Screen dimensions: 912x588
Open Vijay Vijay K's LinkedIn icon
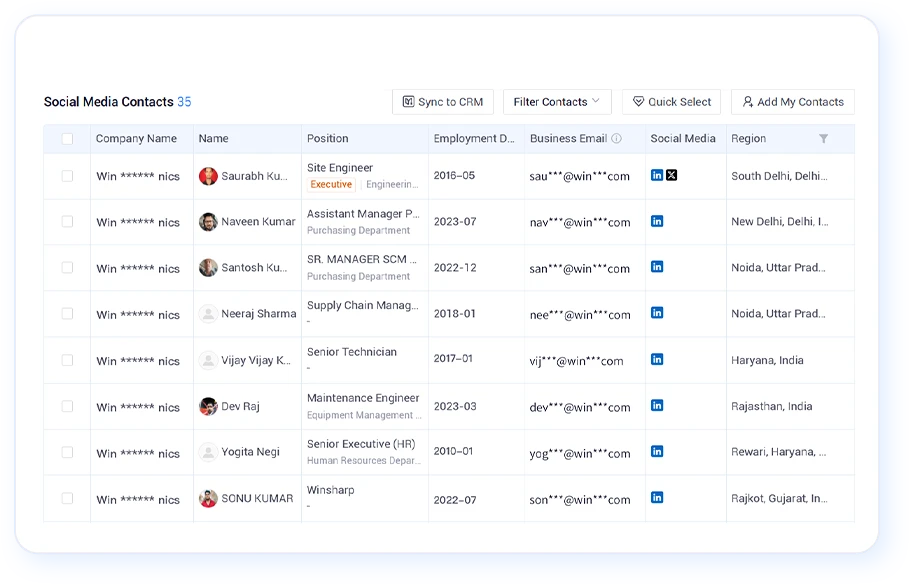(657, 359)
